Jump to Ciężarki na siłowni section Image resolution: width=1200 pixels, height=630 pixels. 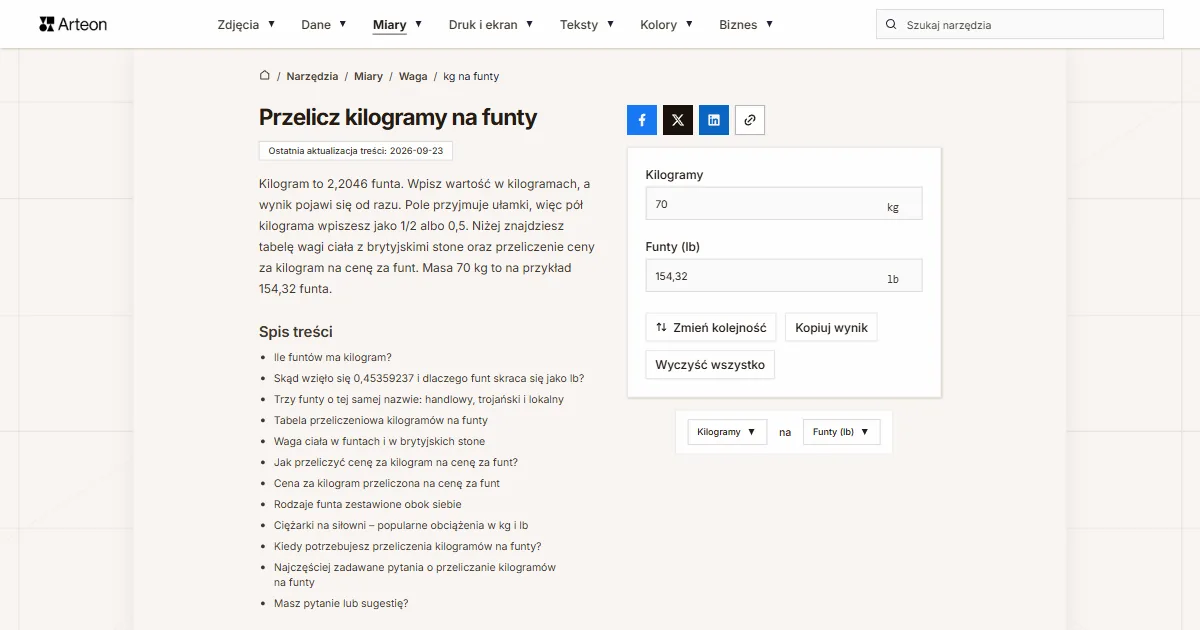(401, 525)
